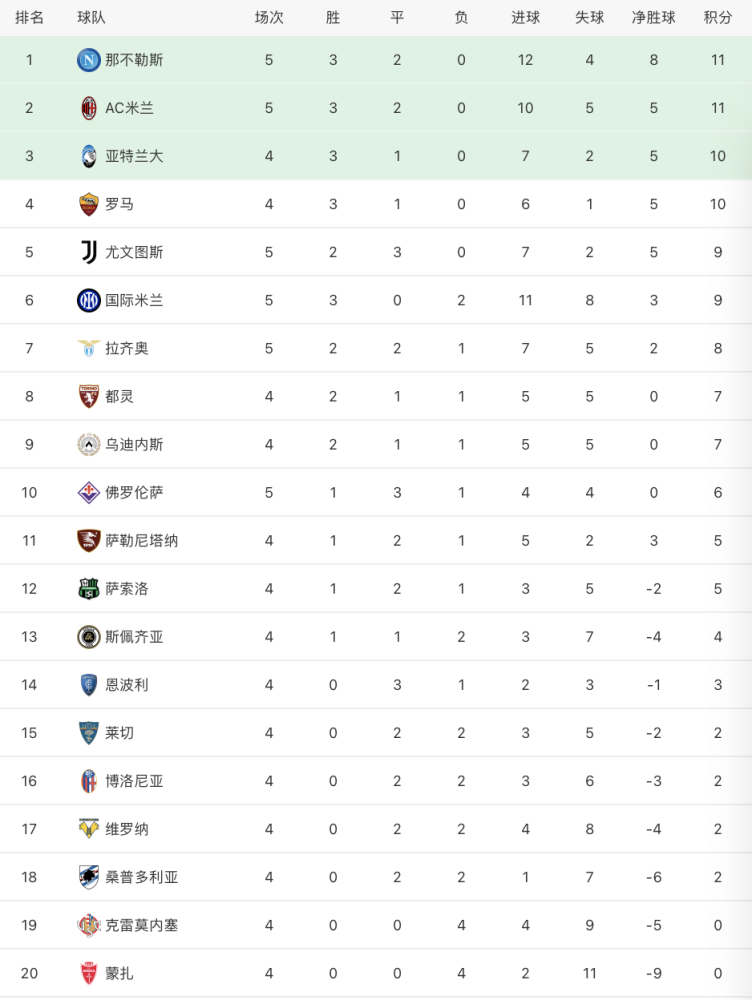
Task: Click the Juventus J logo
Action: (89, 253)
